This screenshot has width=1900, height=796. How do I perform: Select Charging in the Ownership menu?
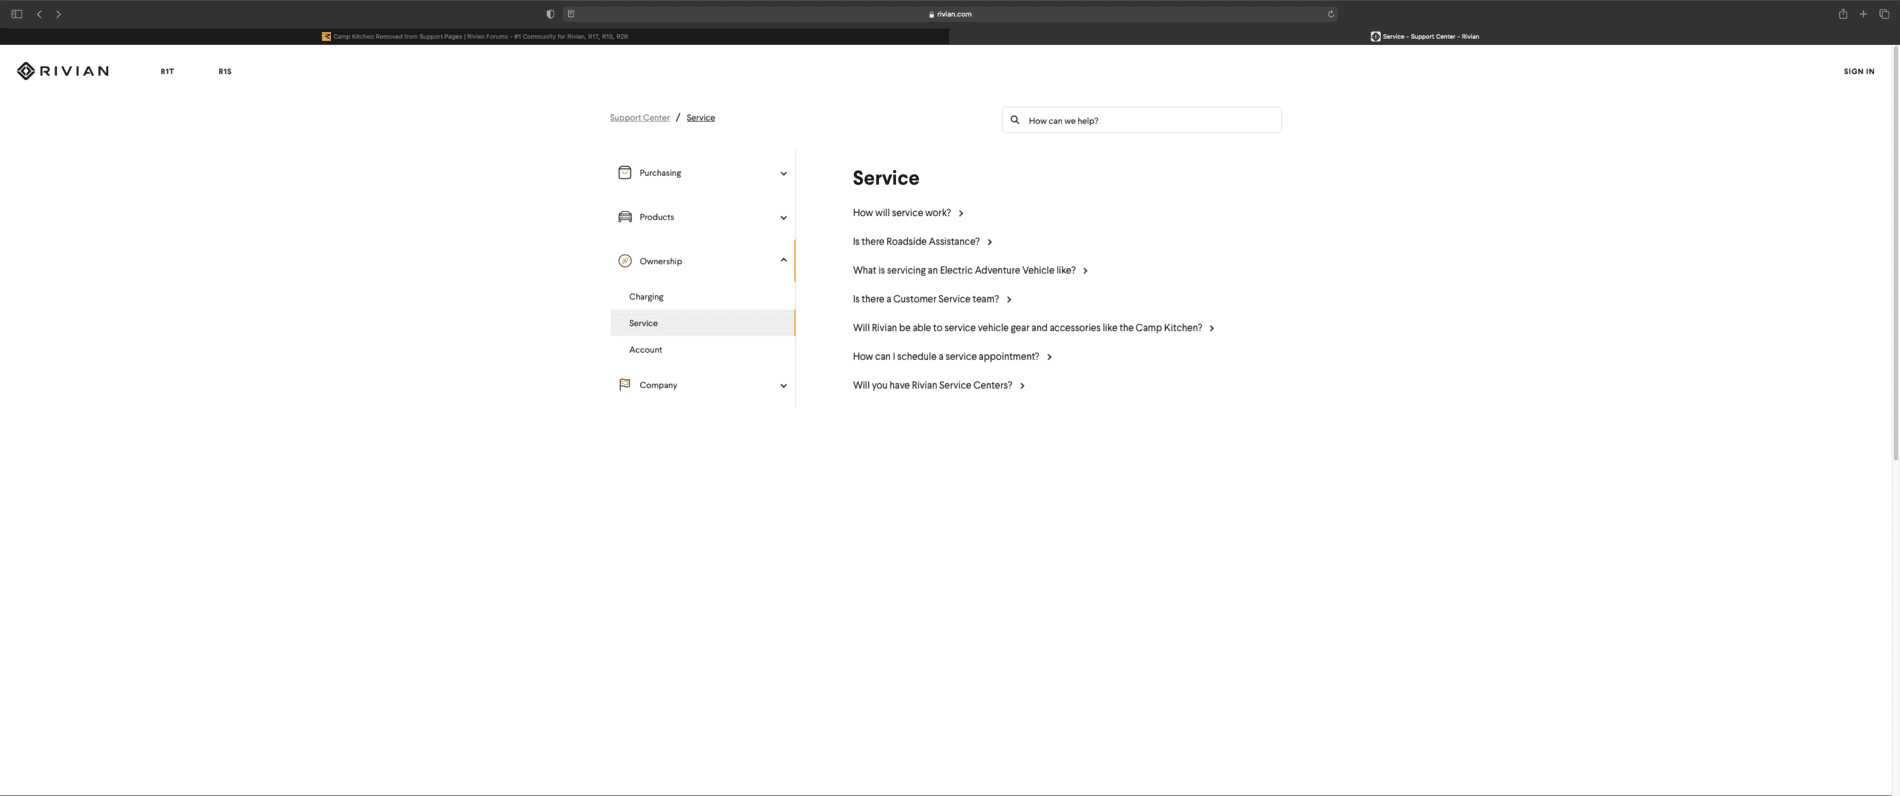pos(646,297)
